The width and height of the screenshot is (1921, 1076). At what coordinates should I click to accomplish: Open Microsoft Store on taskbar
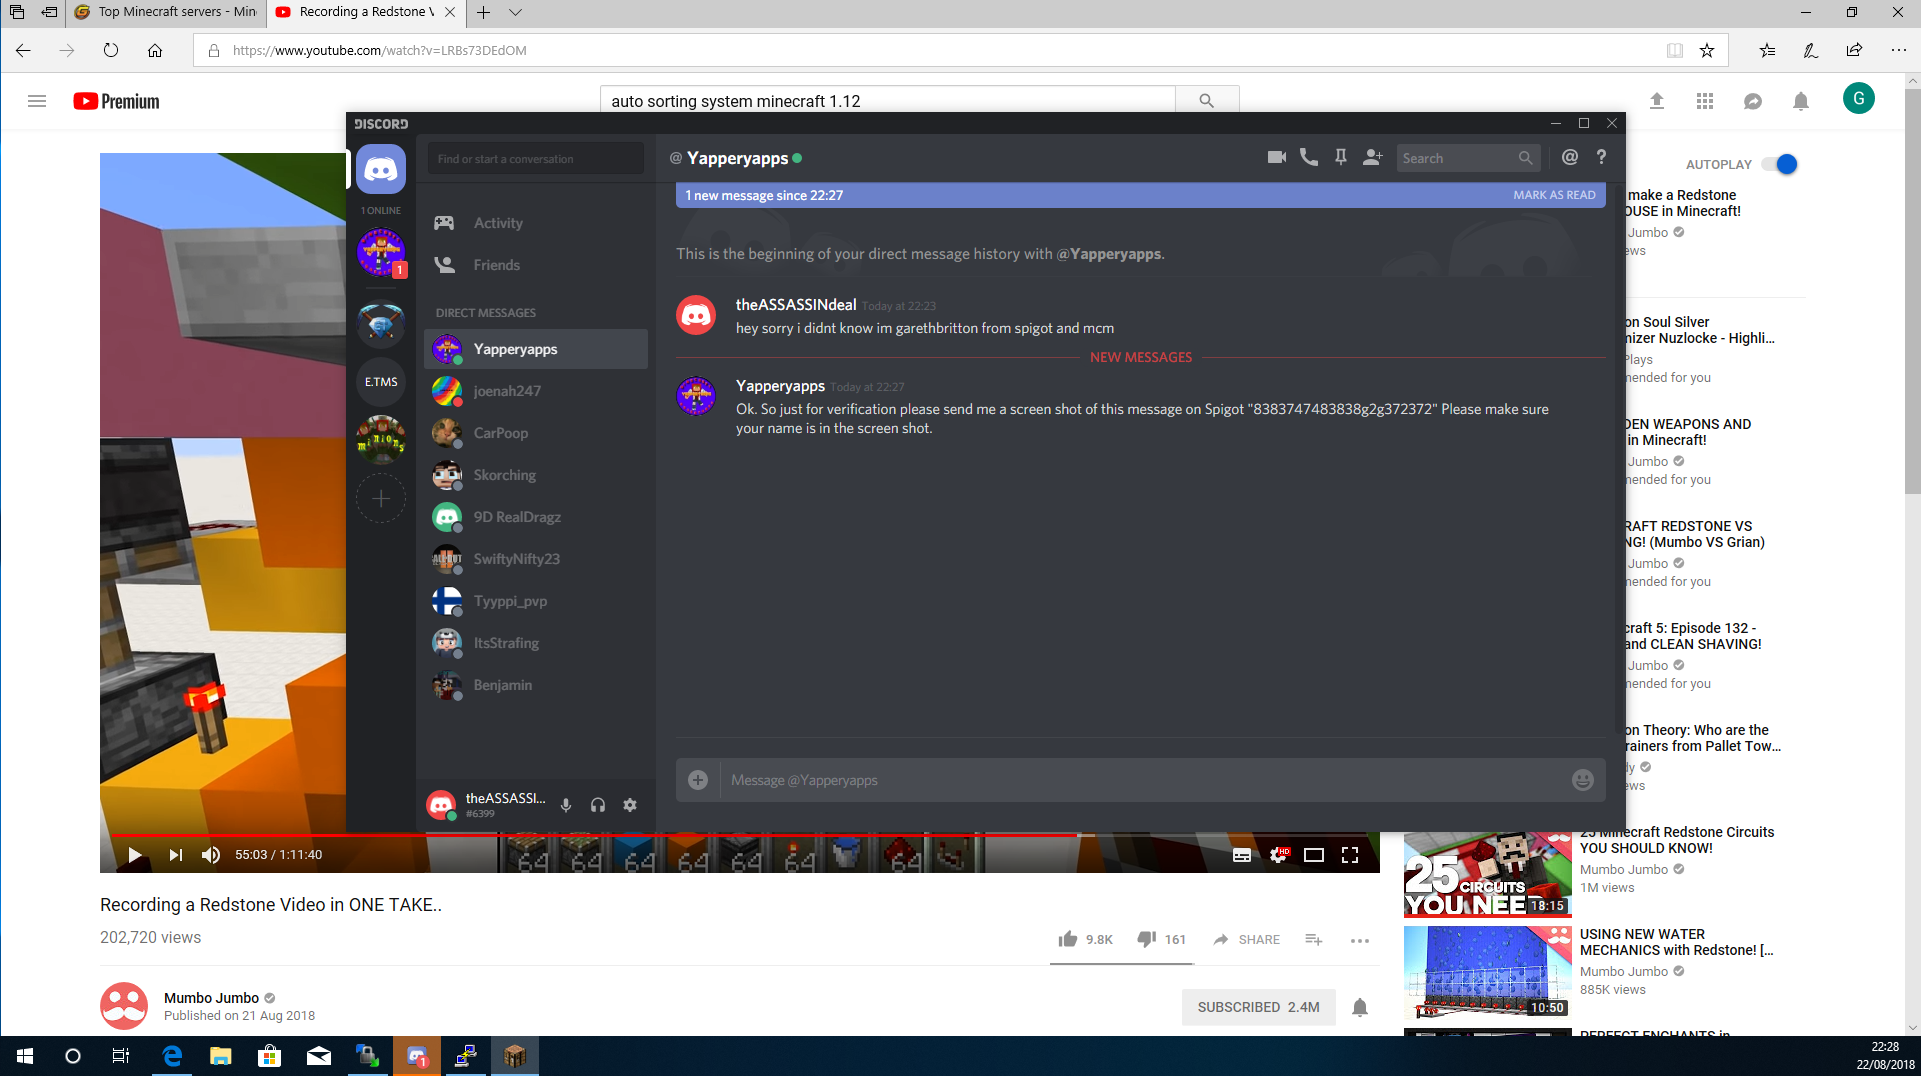coord(269,1056)
